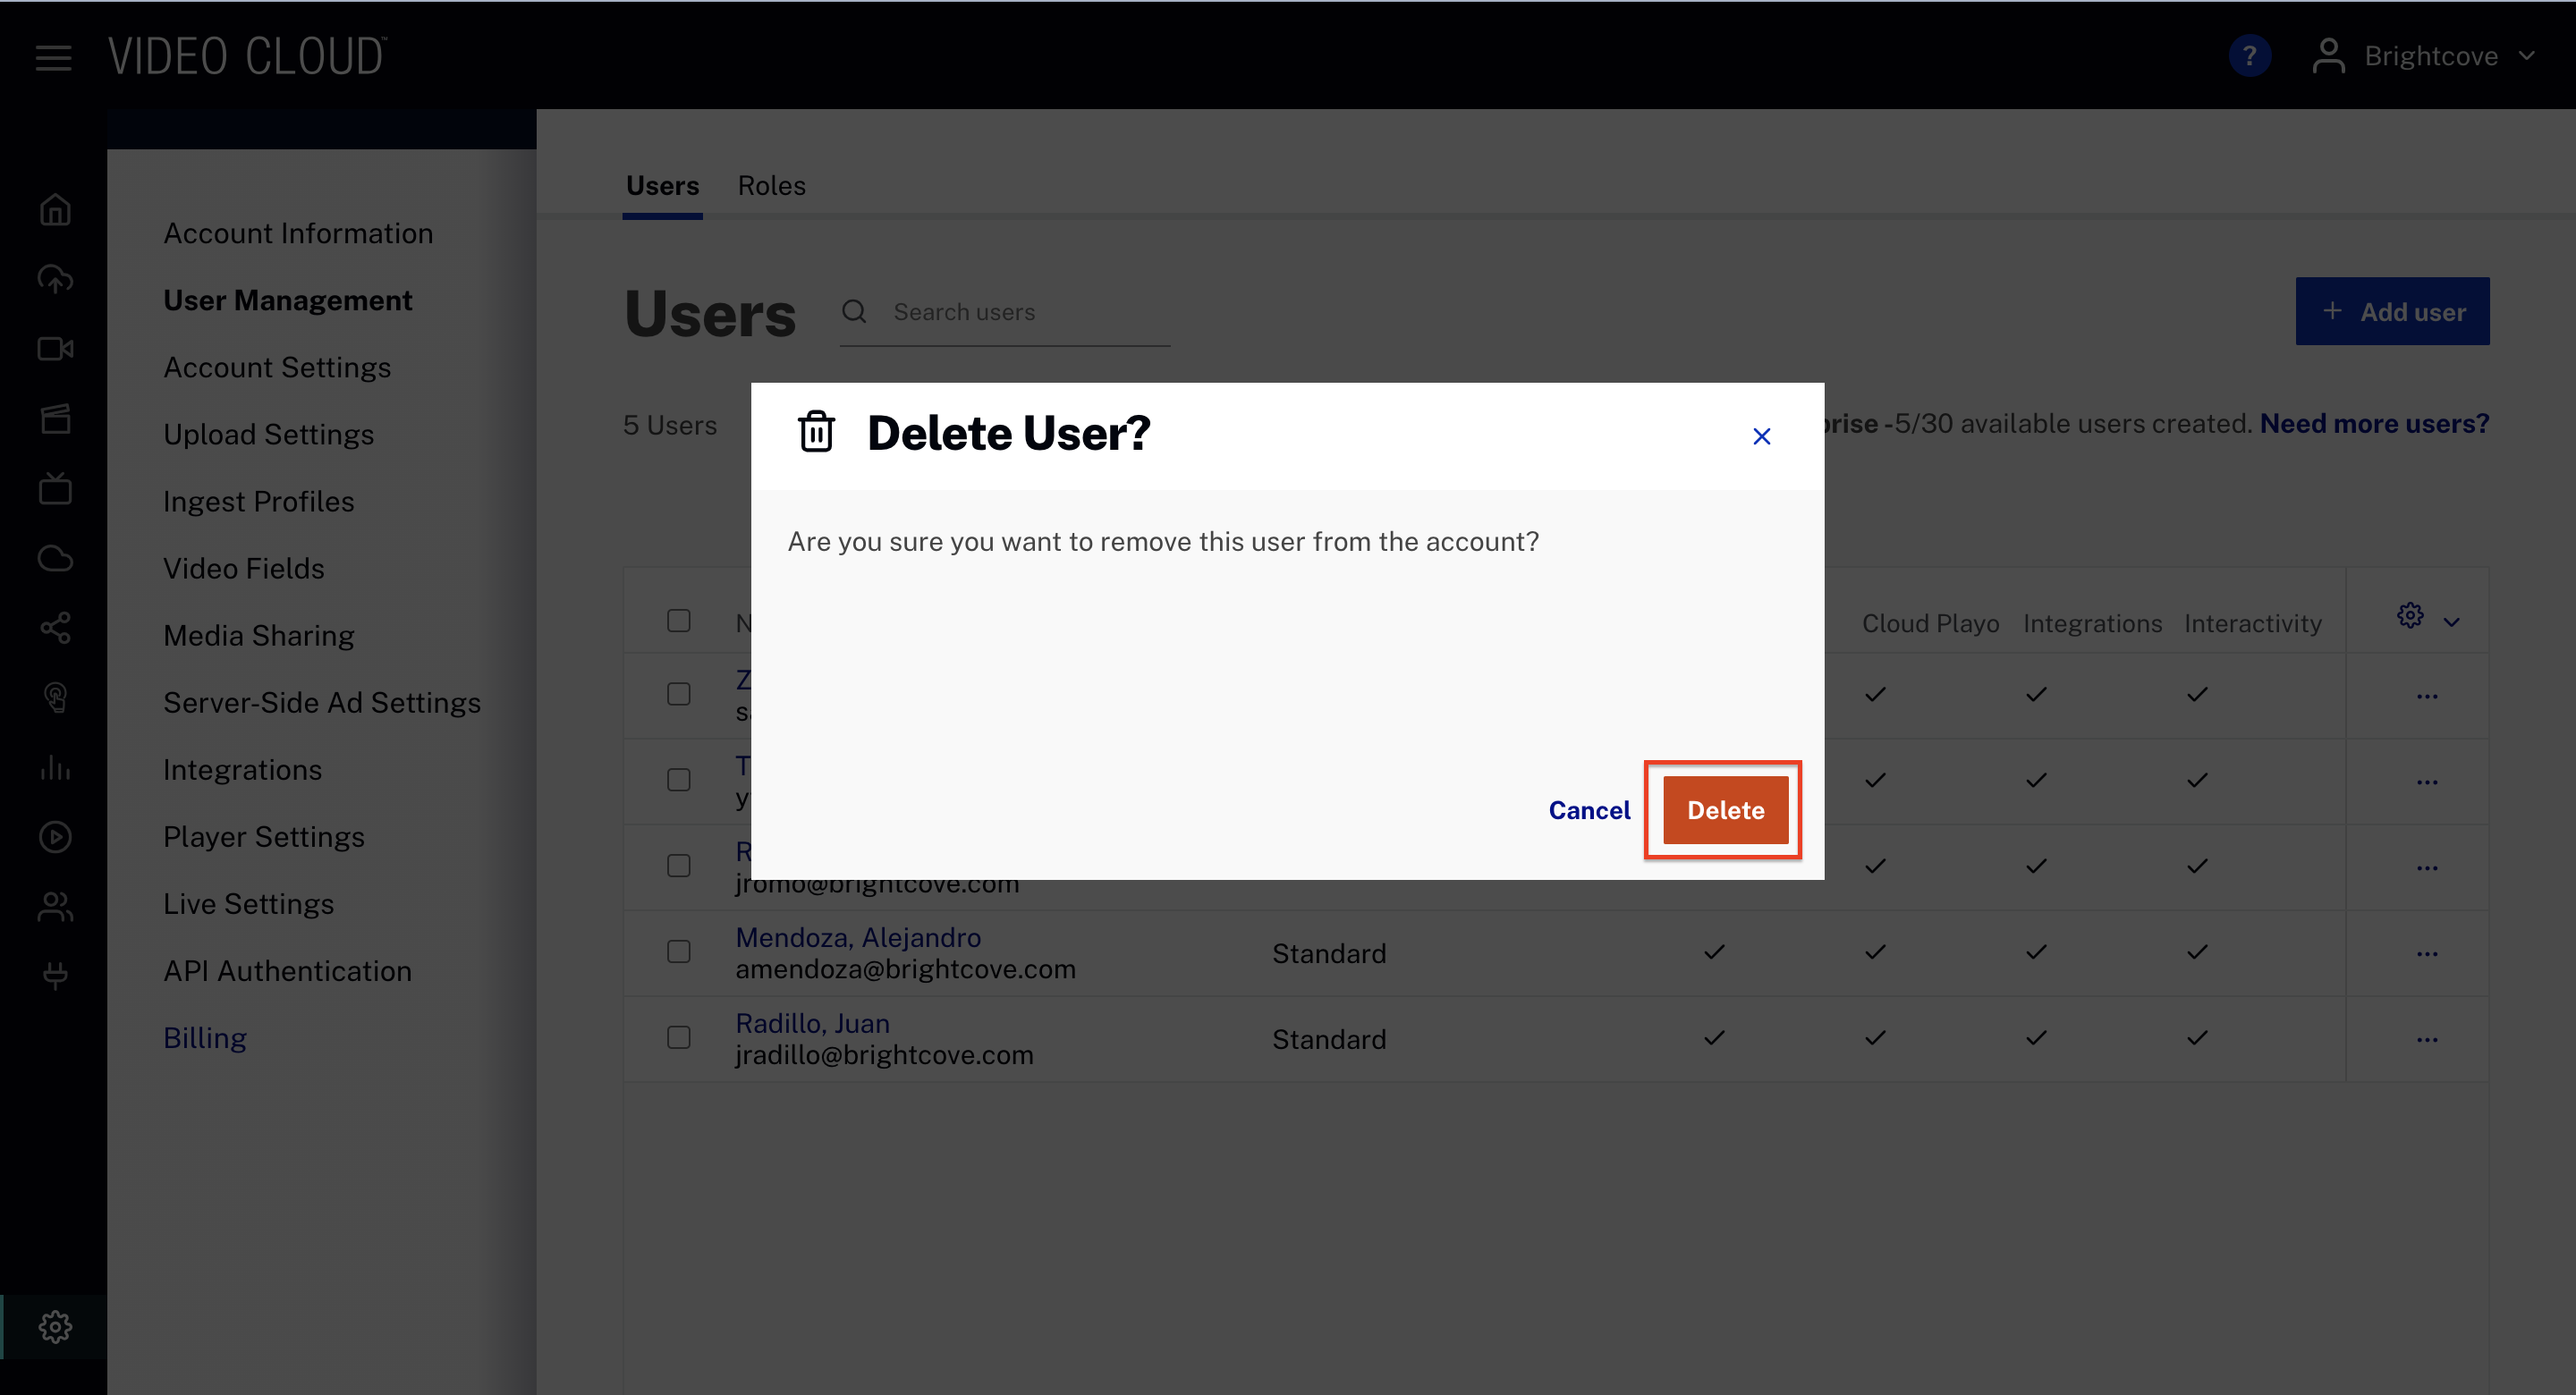Screen dimensions: 2576x1395
Task: Open Ingest Profiles in admin menu
Action: [x=258, y=501]
